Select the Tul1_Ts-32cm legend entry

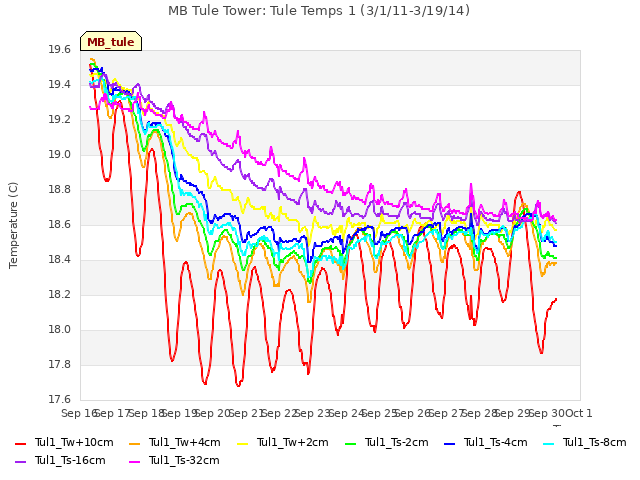[174, 460]
